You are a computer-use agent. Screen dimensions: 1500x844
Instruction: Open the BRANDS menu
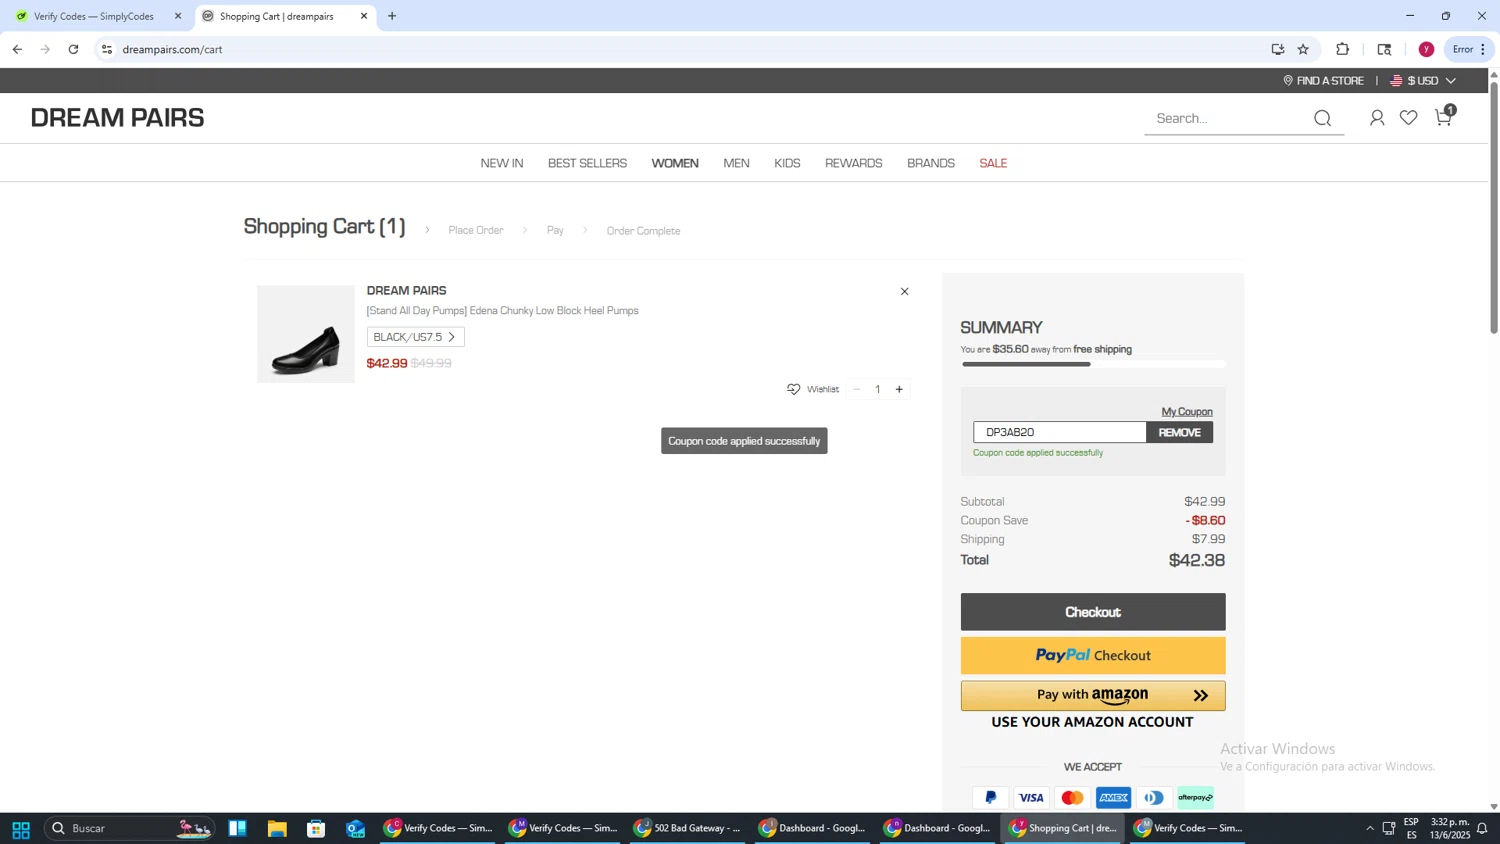tap(930, 163)
